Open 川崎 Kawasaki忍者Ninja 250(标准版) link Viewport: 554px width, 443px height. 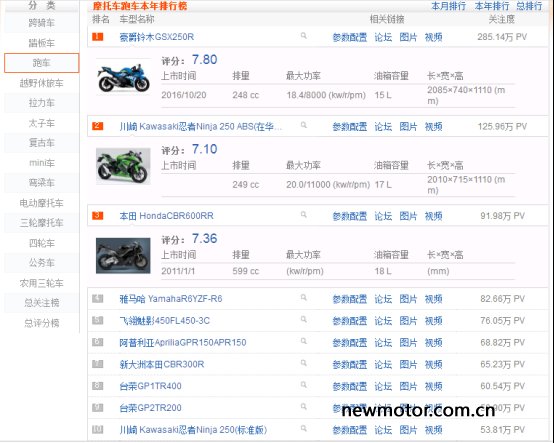tap(193, 430)
